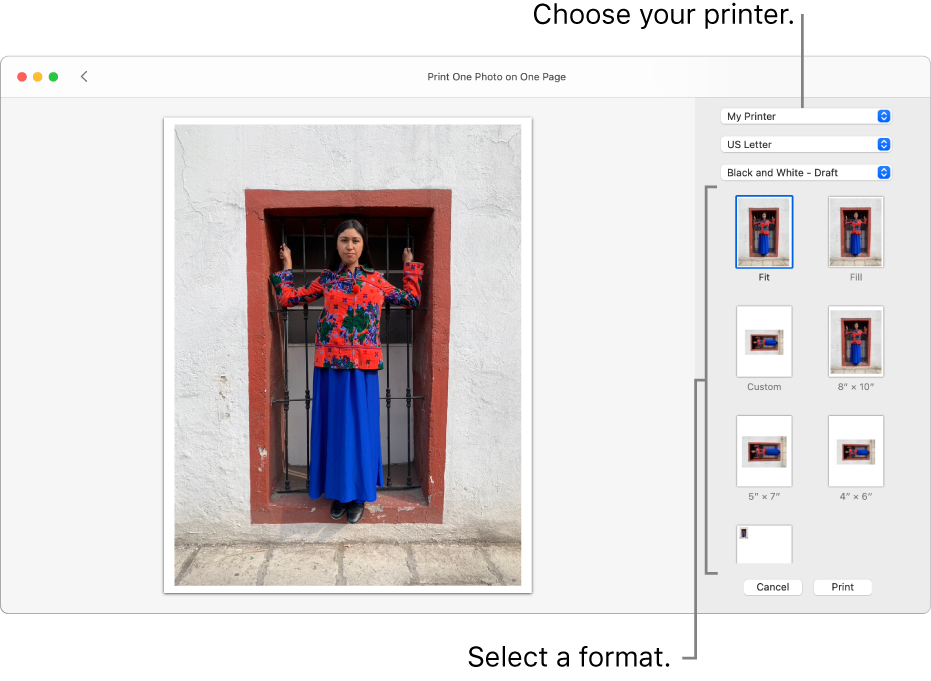
Task: Click the Black and White - Draft preset control
Action: click(805, 171)
